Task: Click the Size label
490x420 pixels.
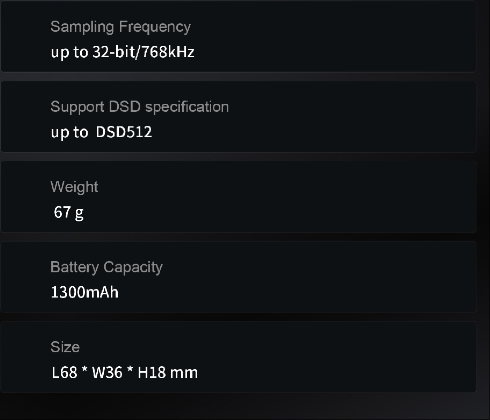Action: (65, 347)
